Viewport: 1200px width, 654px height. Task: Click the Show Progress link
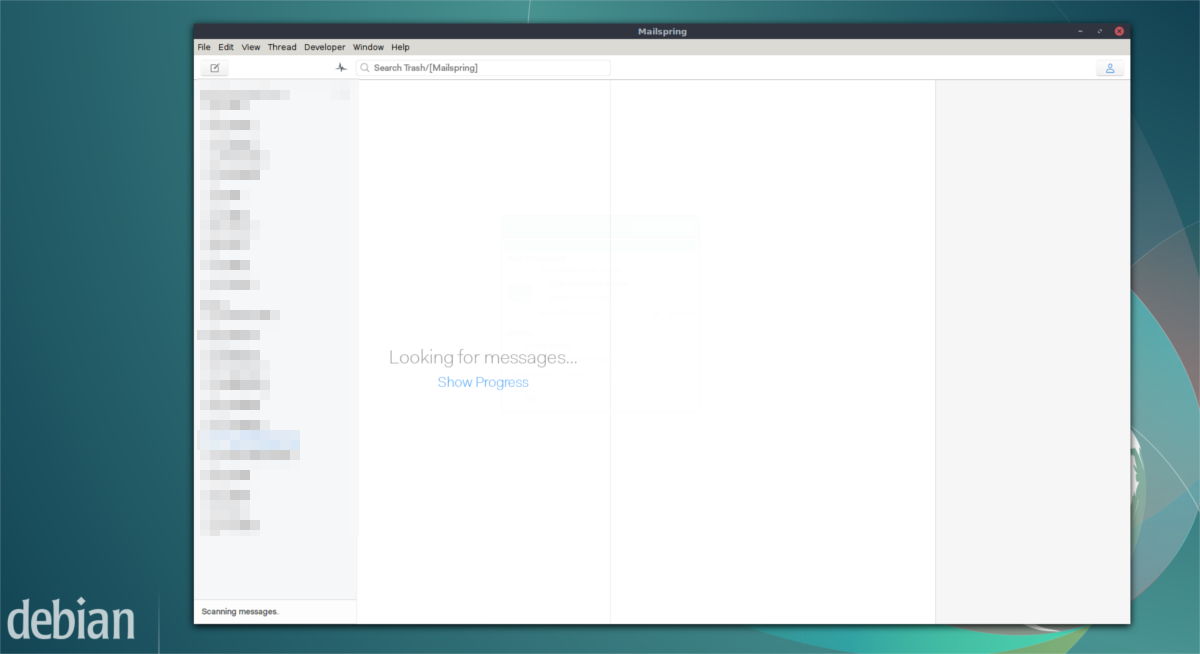click(x=483, y=382)
